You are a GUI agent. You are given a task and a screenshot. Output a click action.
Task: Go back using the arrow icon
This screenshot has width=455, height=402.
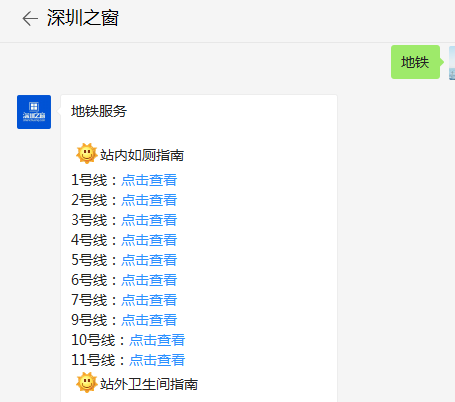click(30, 18)
